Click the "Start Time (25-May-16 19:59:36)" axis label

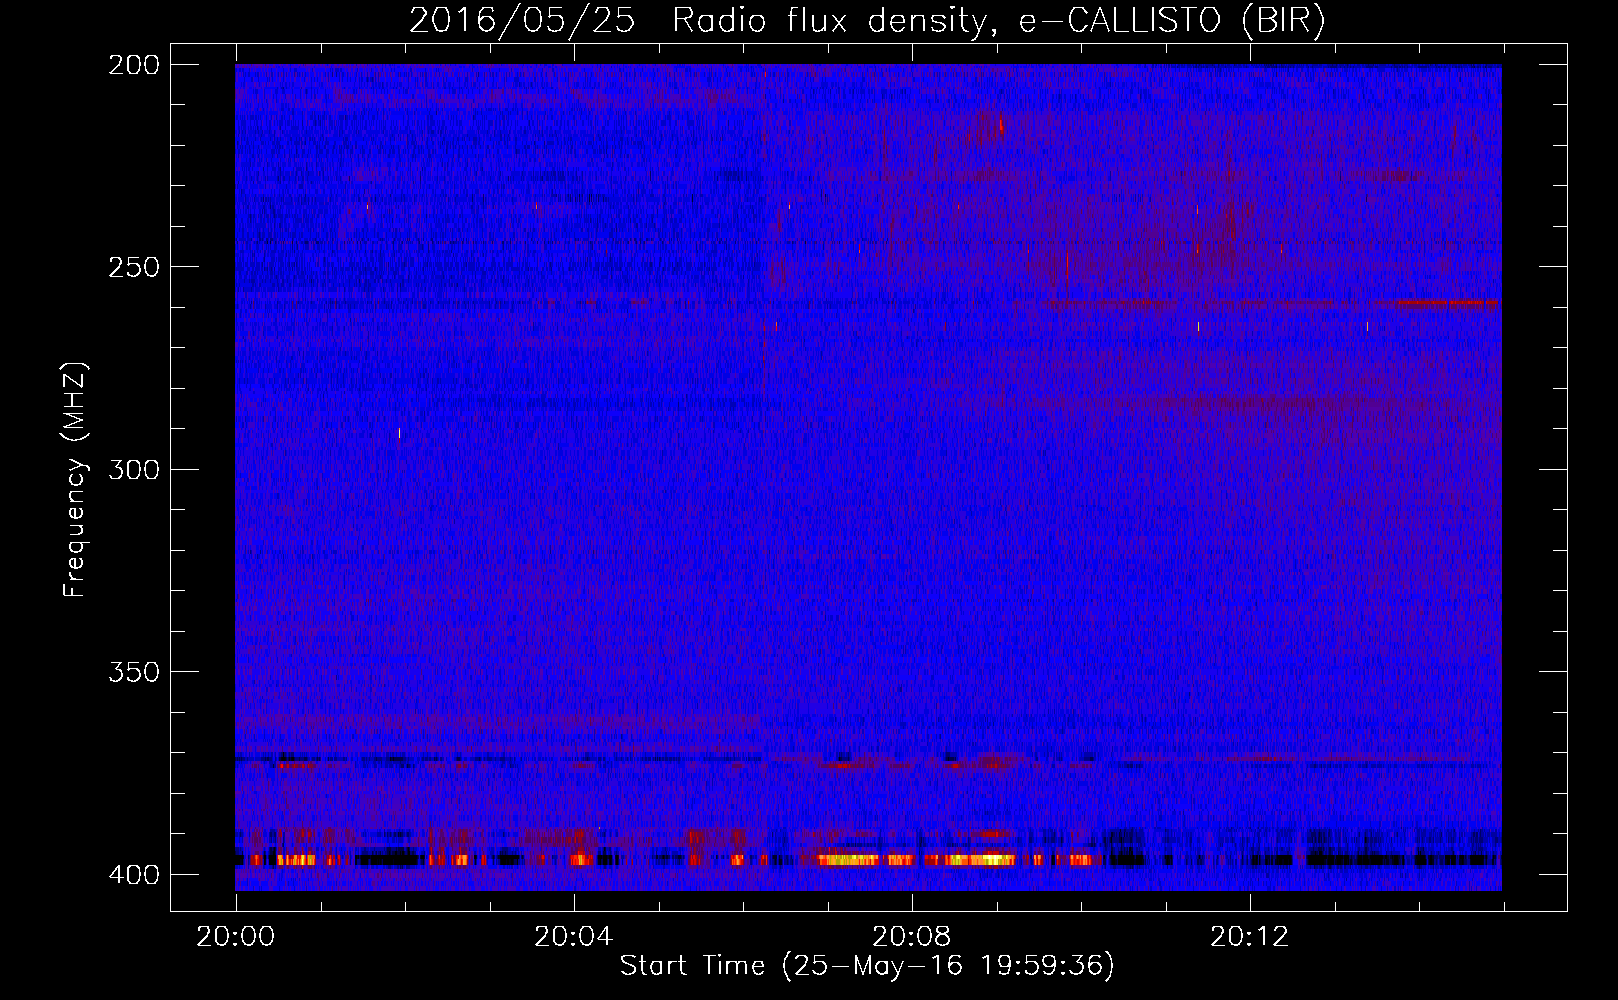coord(867,966)
